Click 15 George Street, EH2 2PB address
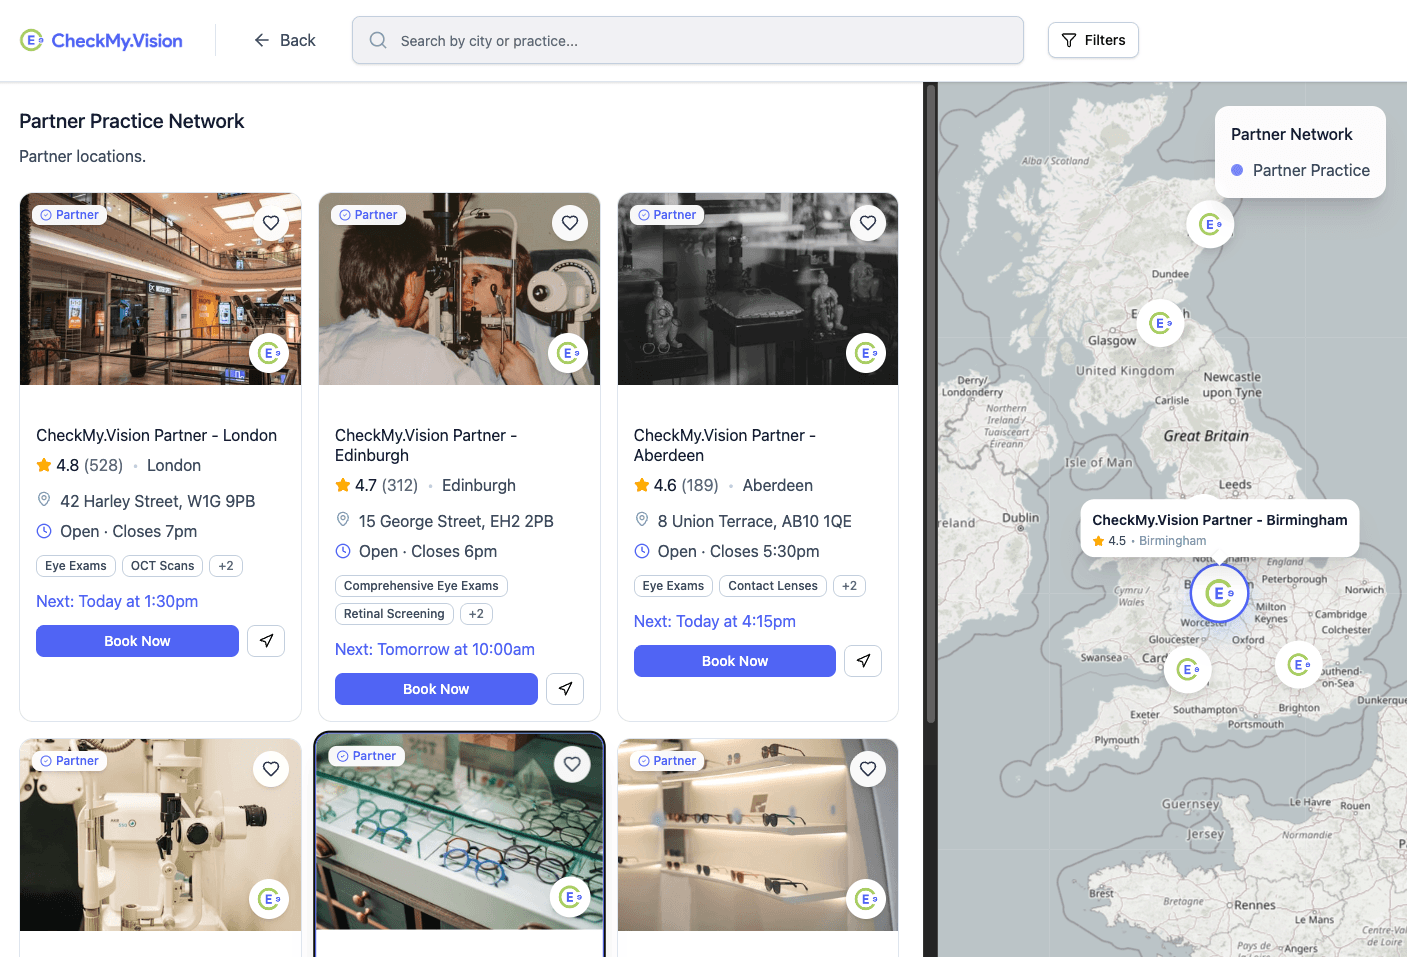 coord(456,521)
